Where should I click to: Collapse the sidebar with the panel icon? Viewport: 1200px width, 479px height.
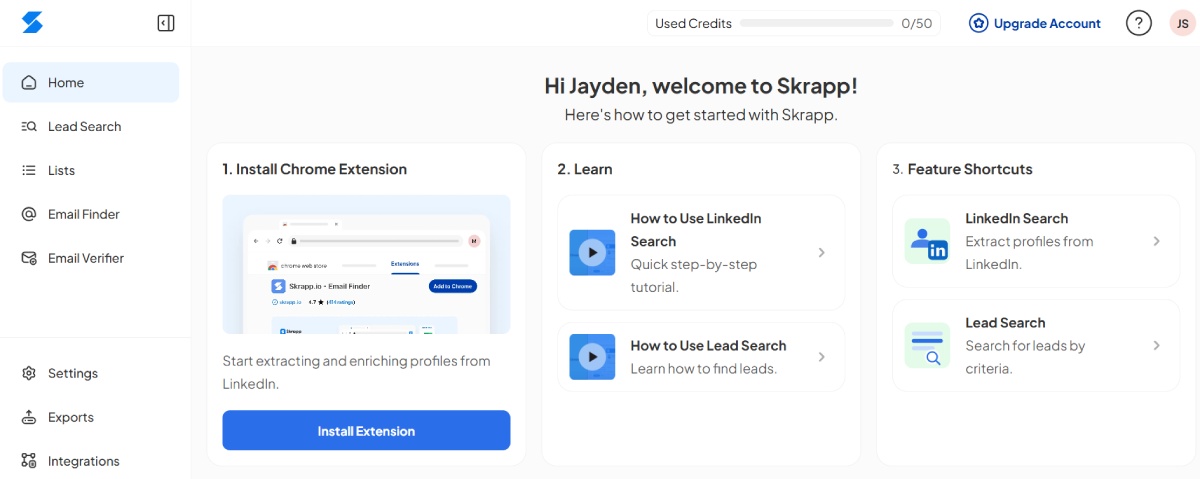[x=166, y=23]
